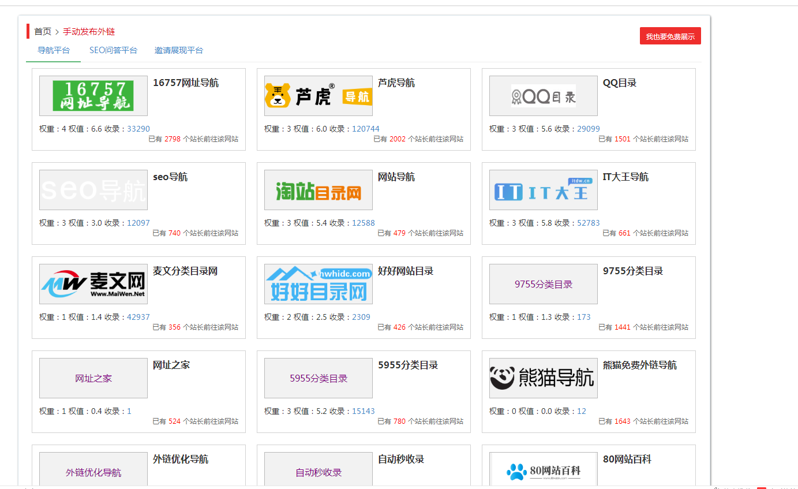Click the 收录 count 173

584,318
